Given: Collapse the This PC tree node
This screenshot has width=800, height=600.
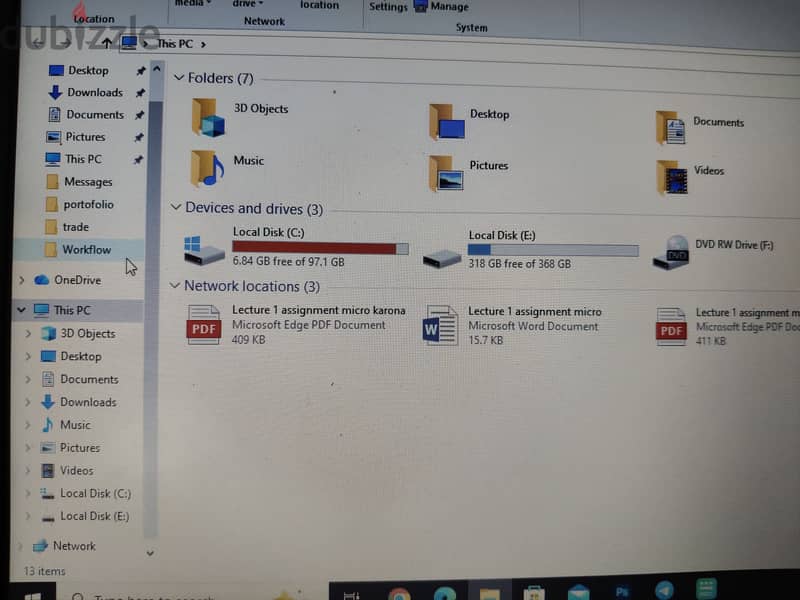Looking at the screenshot, I should (x=21, y=310).
